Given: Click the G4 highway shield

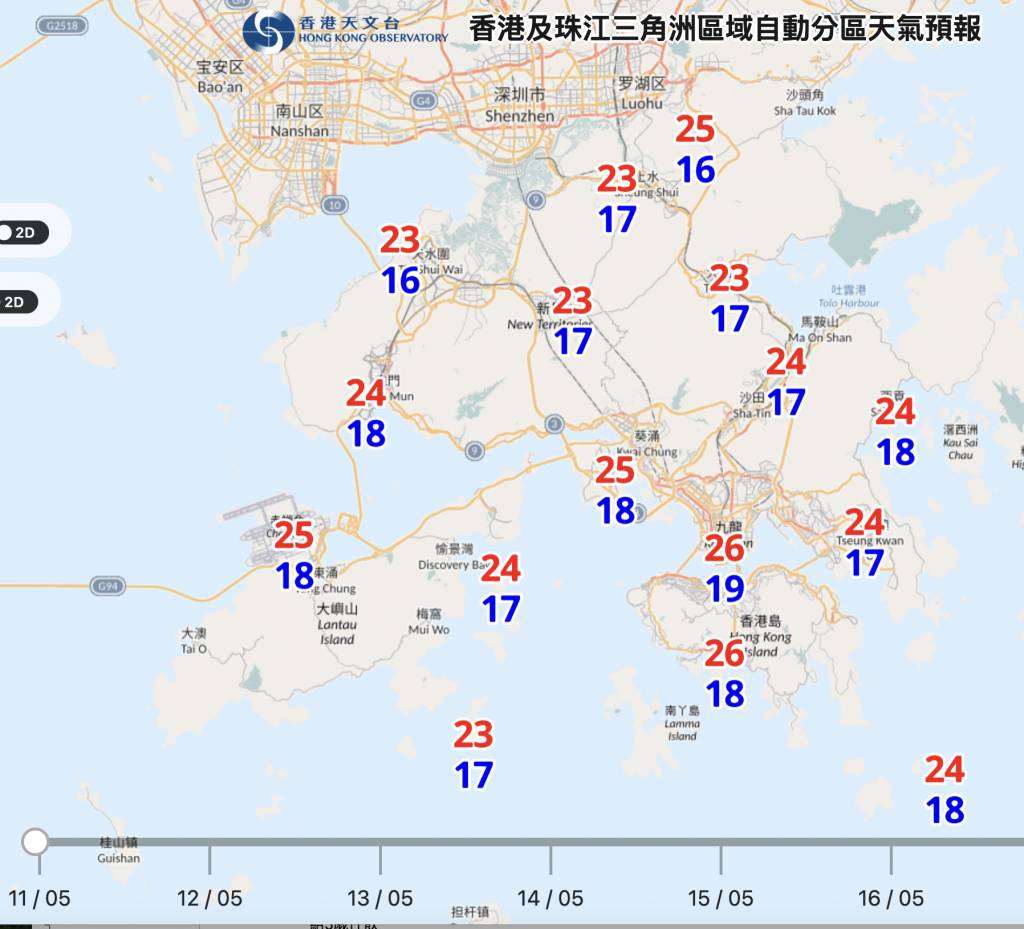Looking at the screenshot, I should point(423,101).
